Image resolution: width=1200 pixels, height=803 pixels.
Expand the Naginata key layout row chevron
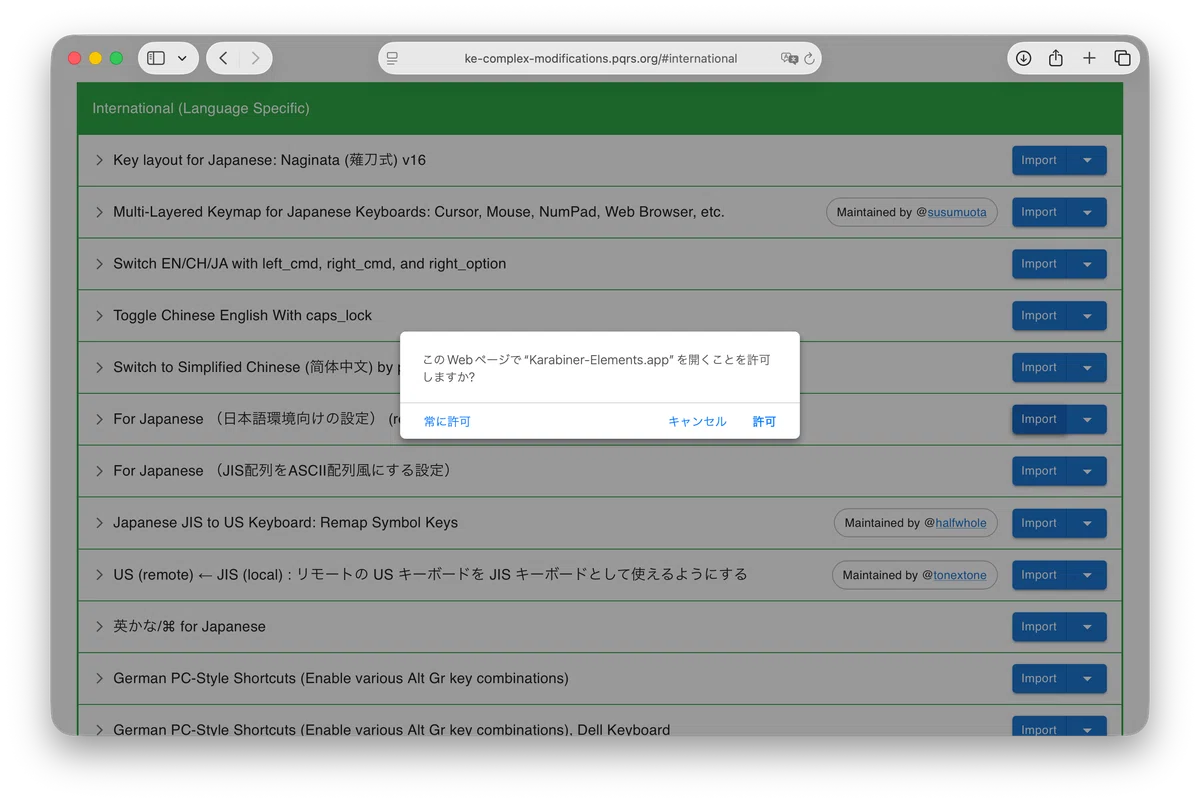[99, 160]
